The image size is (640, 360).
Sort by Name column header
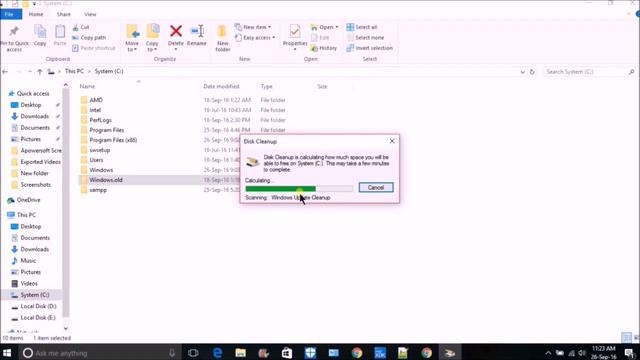pos(87,87)
